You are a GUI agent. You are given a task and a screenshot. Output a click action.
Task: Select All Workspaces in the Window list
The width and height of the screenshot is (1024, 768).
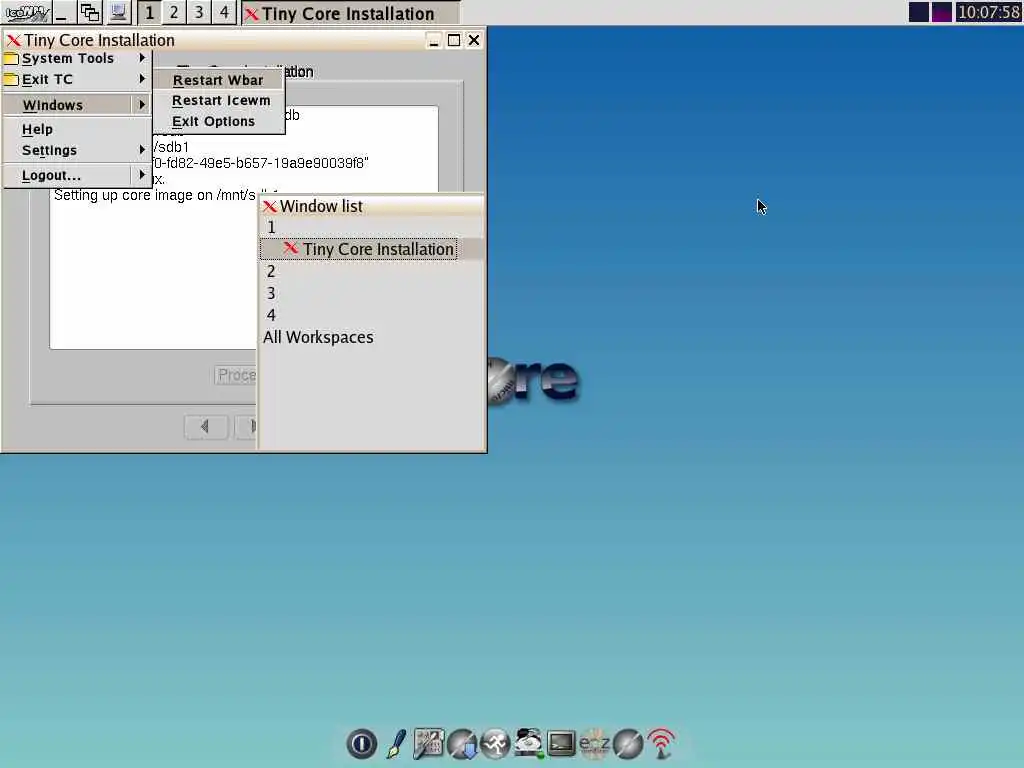pos(371,337)
